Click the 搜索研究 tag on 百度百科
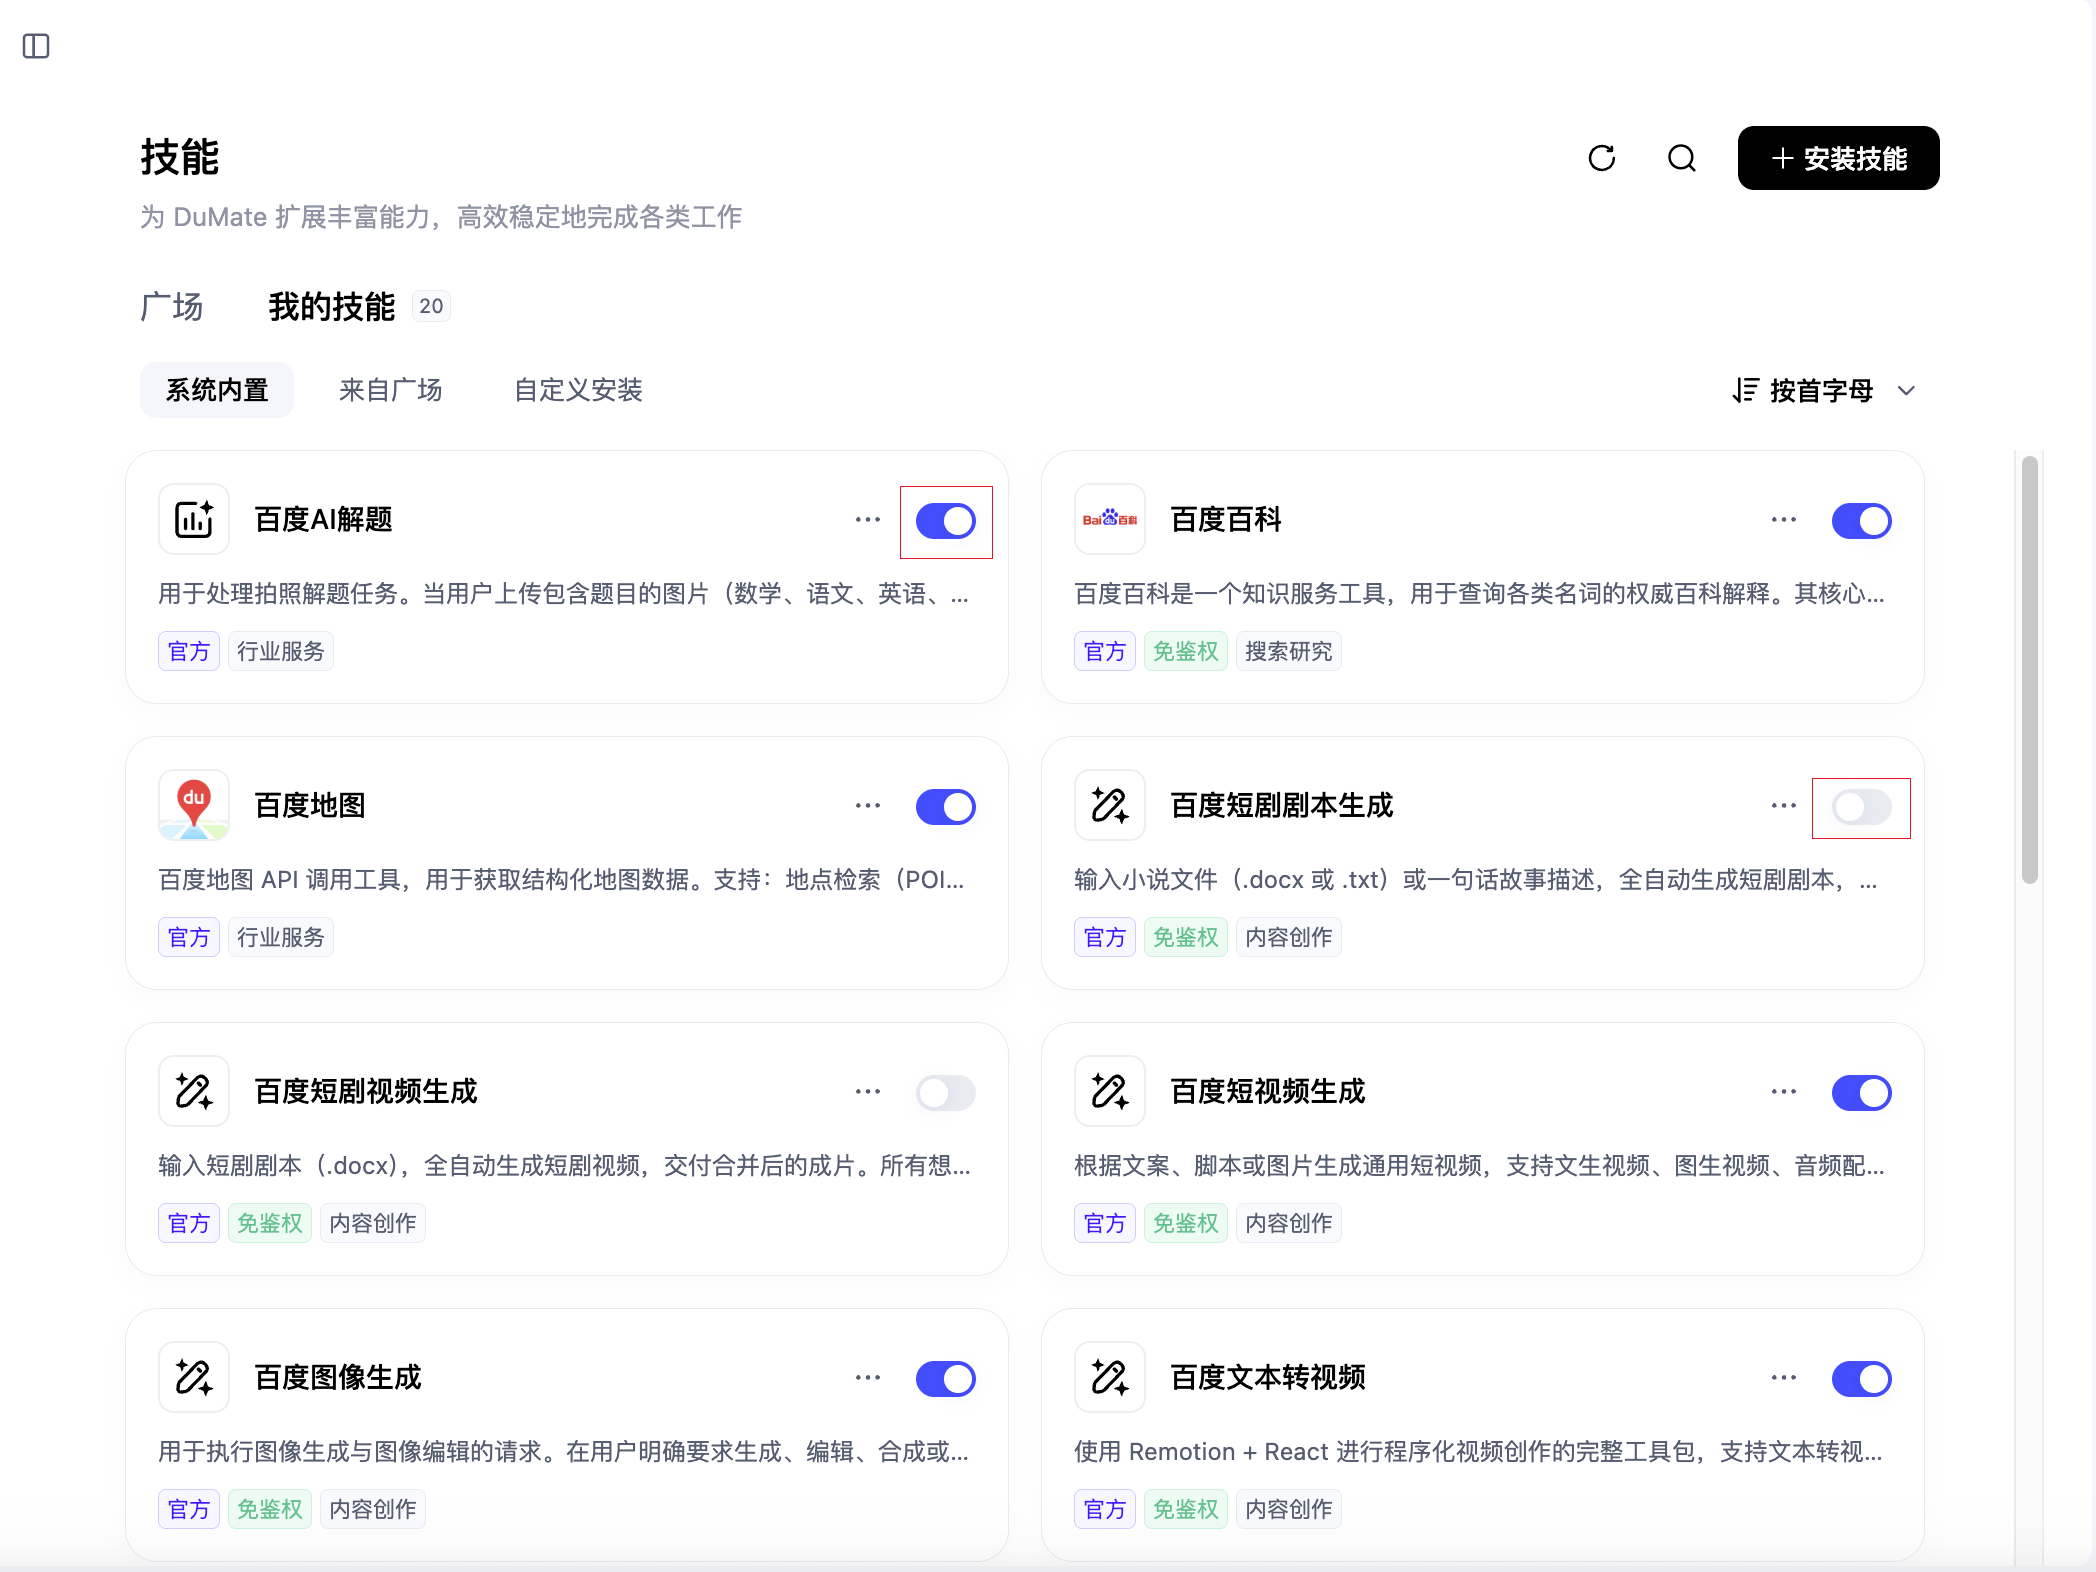This screenshot has width=2096, height=1572. tap(1288, 652)
